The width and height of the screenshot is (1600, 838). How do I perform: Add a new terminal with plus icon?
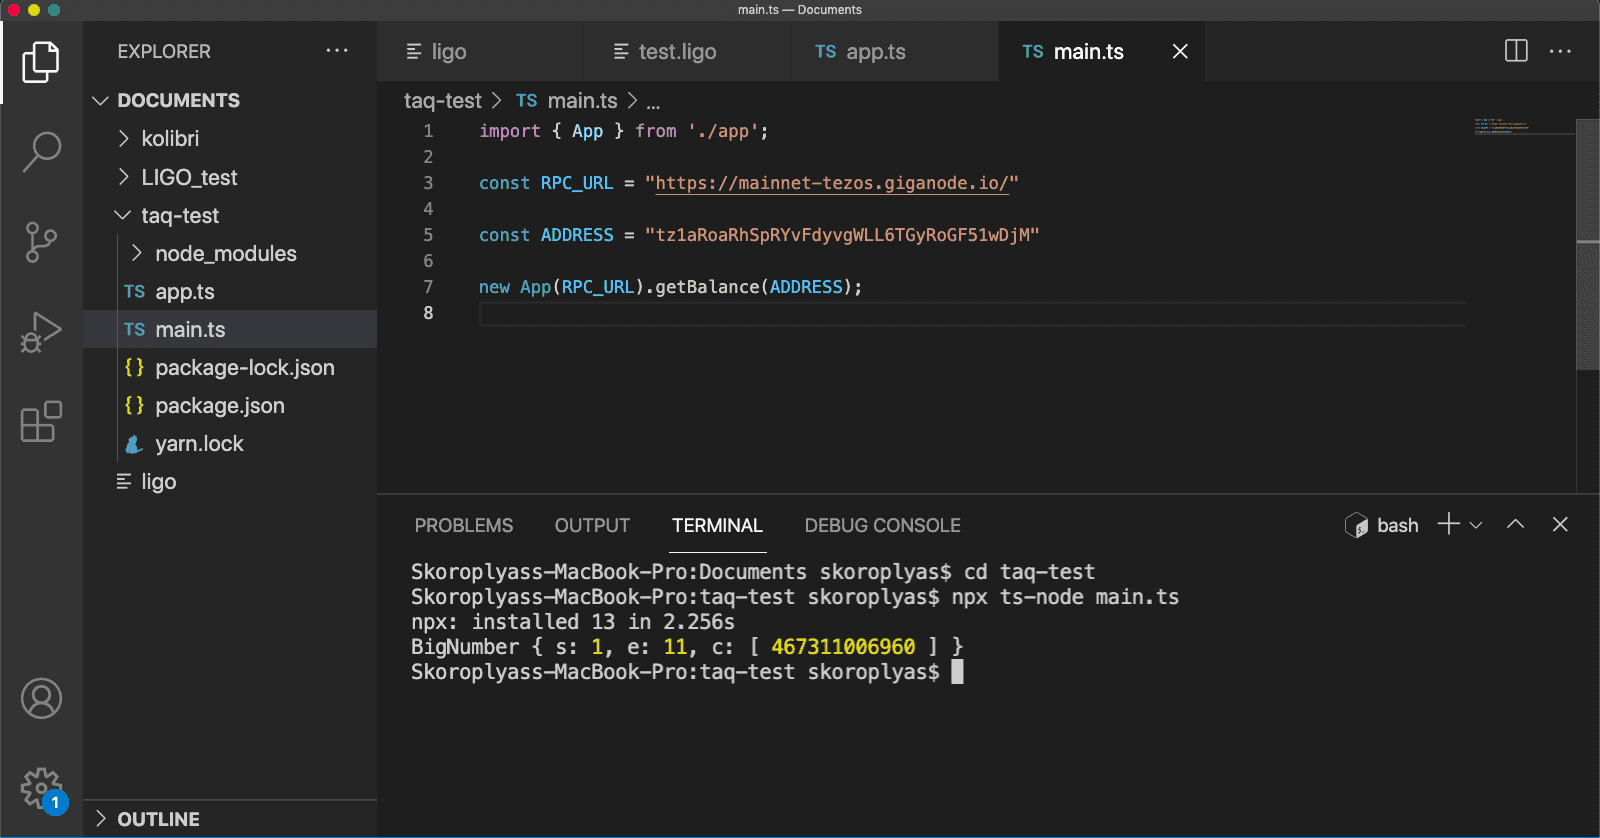[1448, 525]
